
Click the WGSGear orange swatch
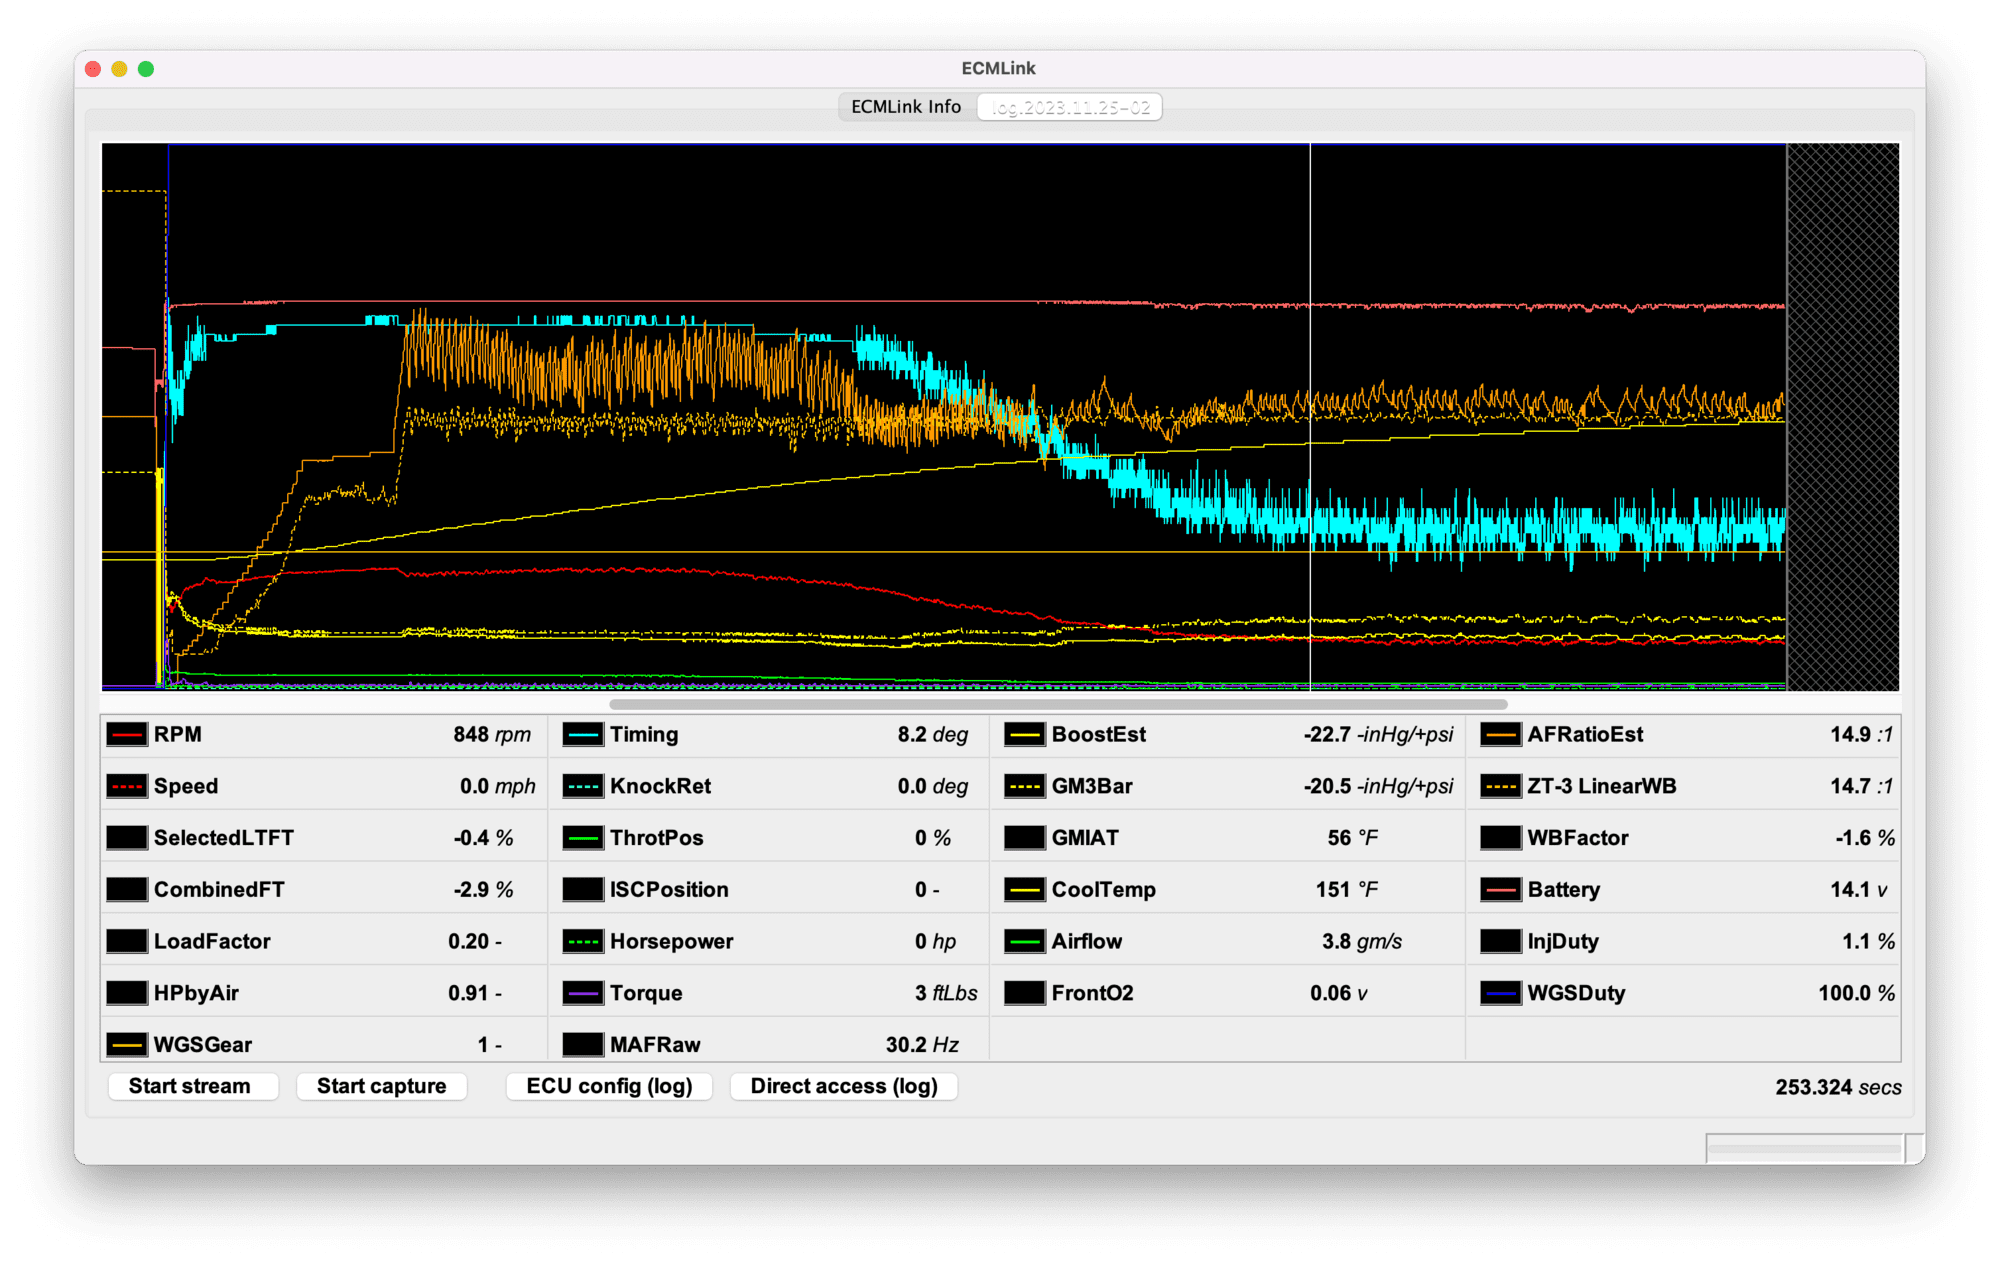click(x=127, y=1045)
